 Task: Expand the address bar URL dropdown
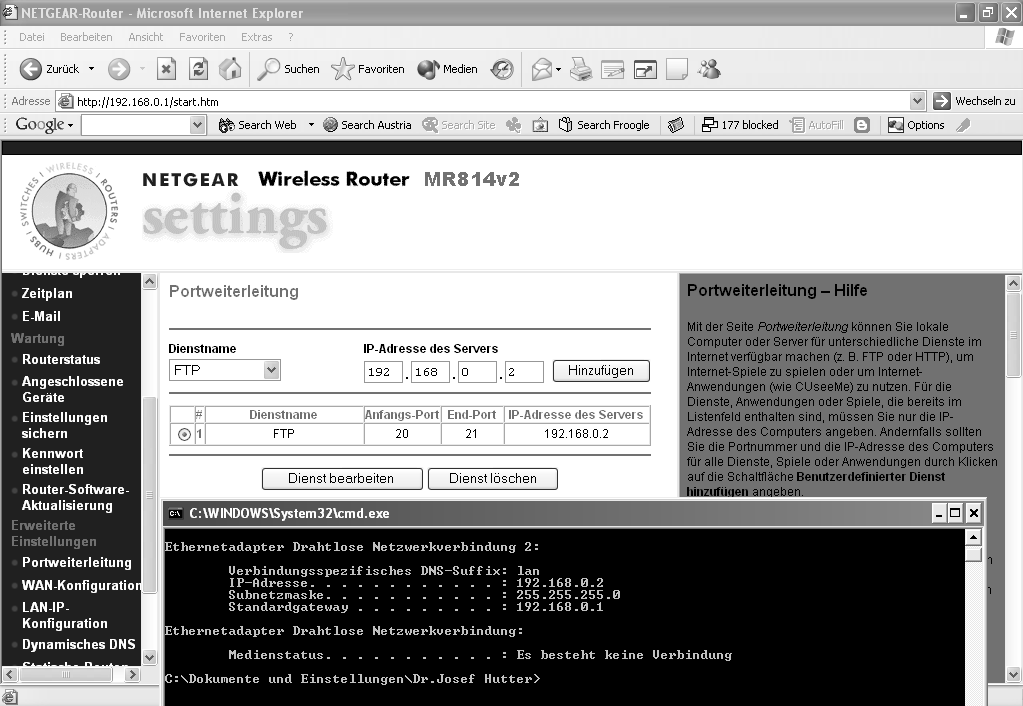[x=917, y=101]
